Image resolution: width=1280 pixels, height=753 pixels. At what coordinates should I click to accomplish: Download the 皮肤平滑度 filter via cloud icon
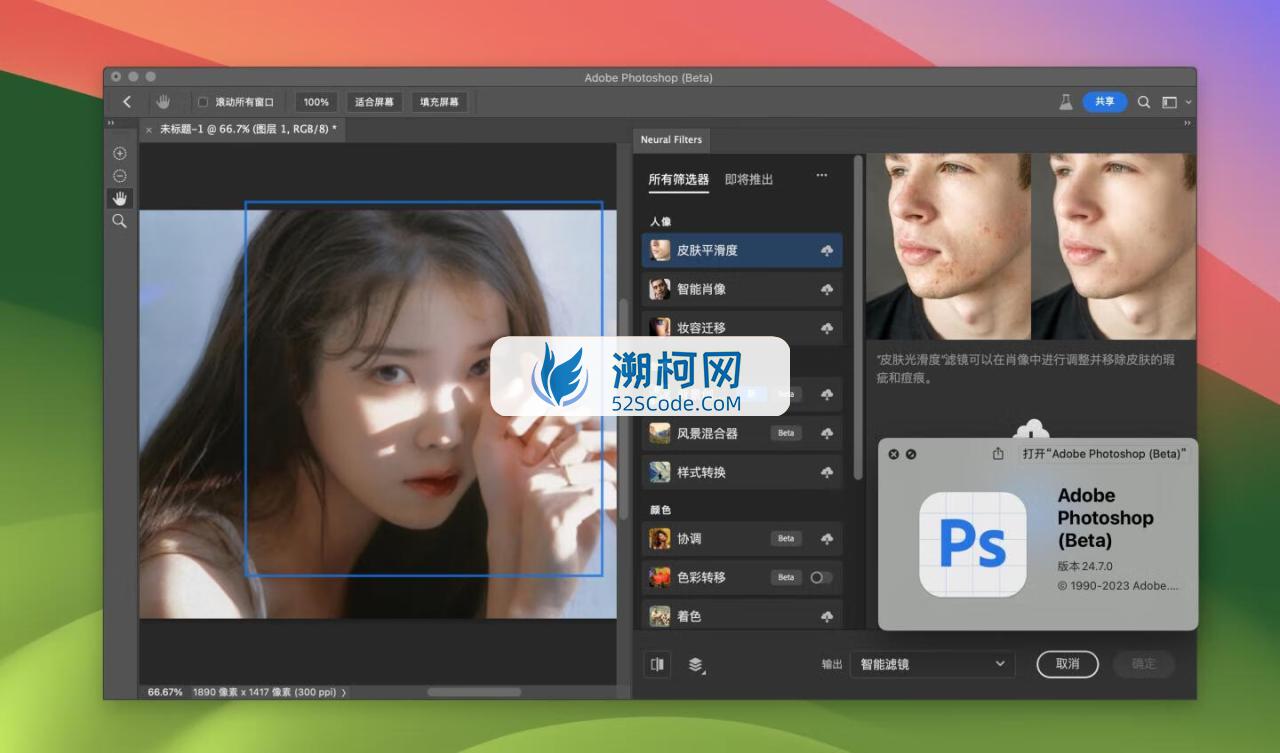827,251
